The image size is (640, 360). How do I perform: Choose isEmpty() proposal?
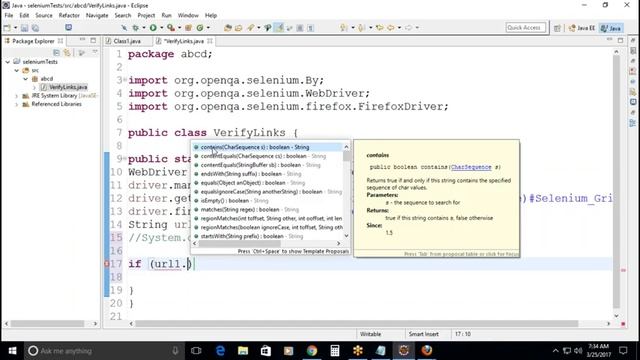point(267,200)
